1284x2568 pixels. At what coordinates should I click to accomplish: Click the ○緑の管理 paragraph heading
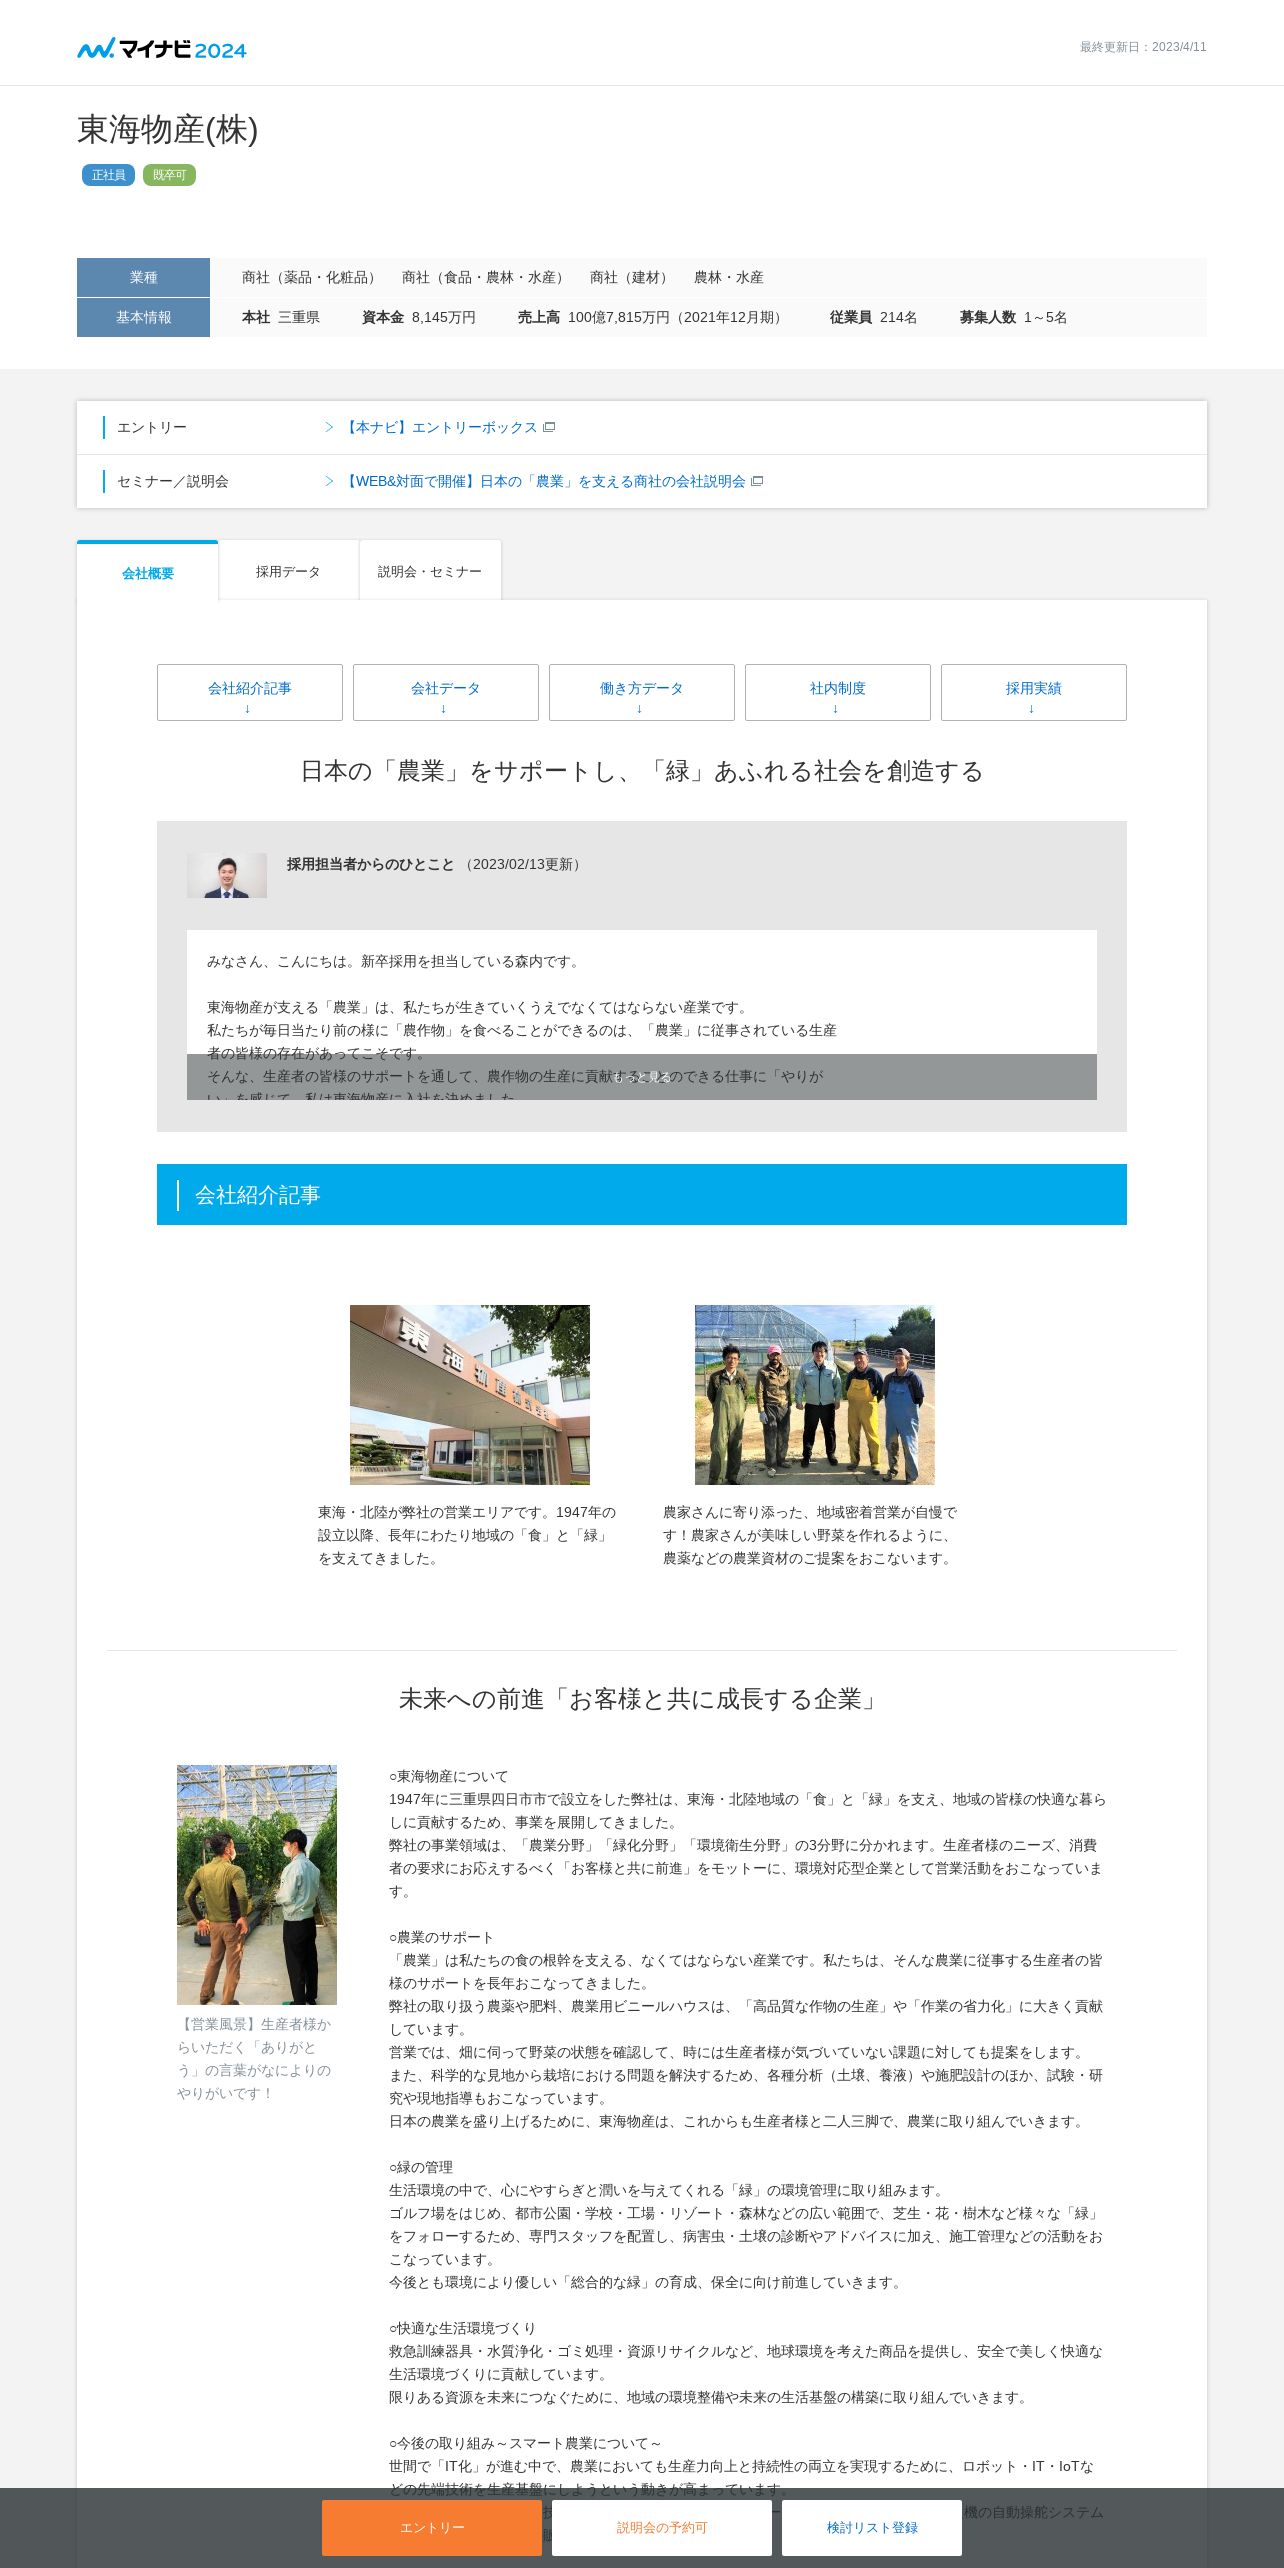(421, 2167)
